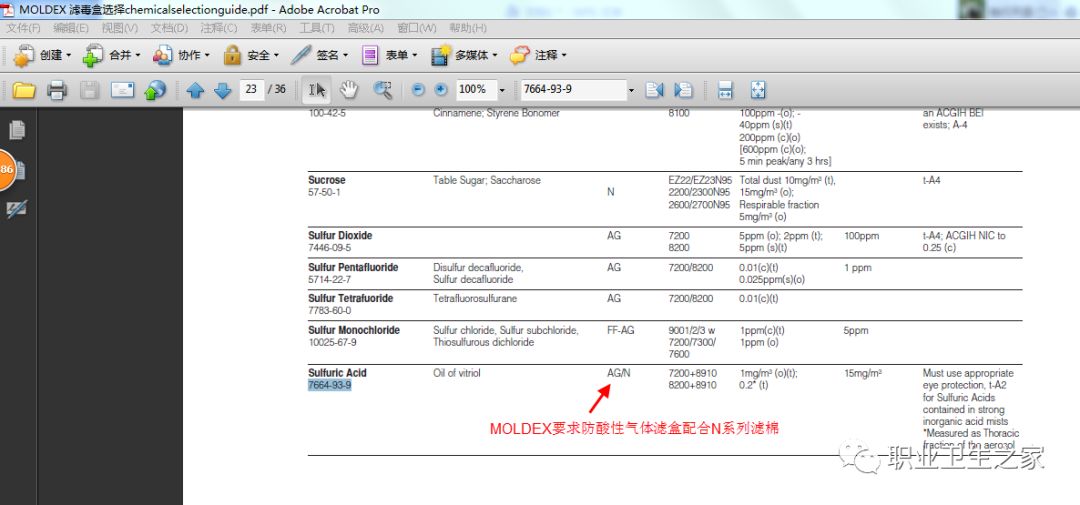Open the Pages panel in left sidebar
This screenshot has width=1080, height=505.
click(17, 130)
